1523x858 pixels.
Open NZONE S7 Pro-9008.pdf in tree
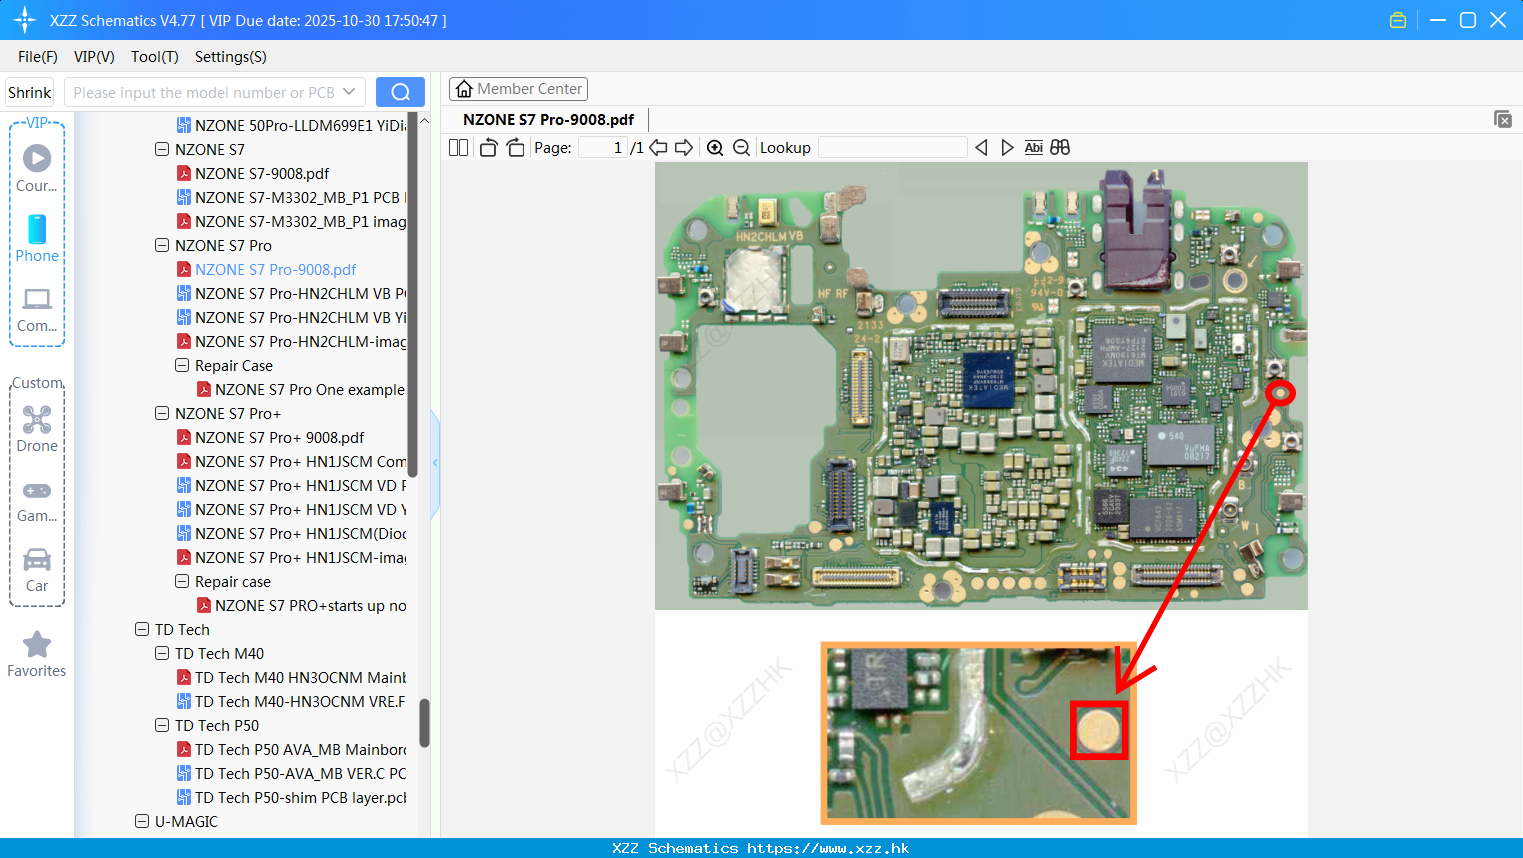click(275, 269)
